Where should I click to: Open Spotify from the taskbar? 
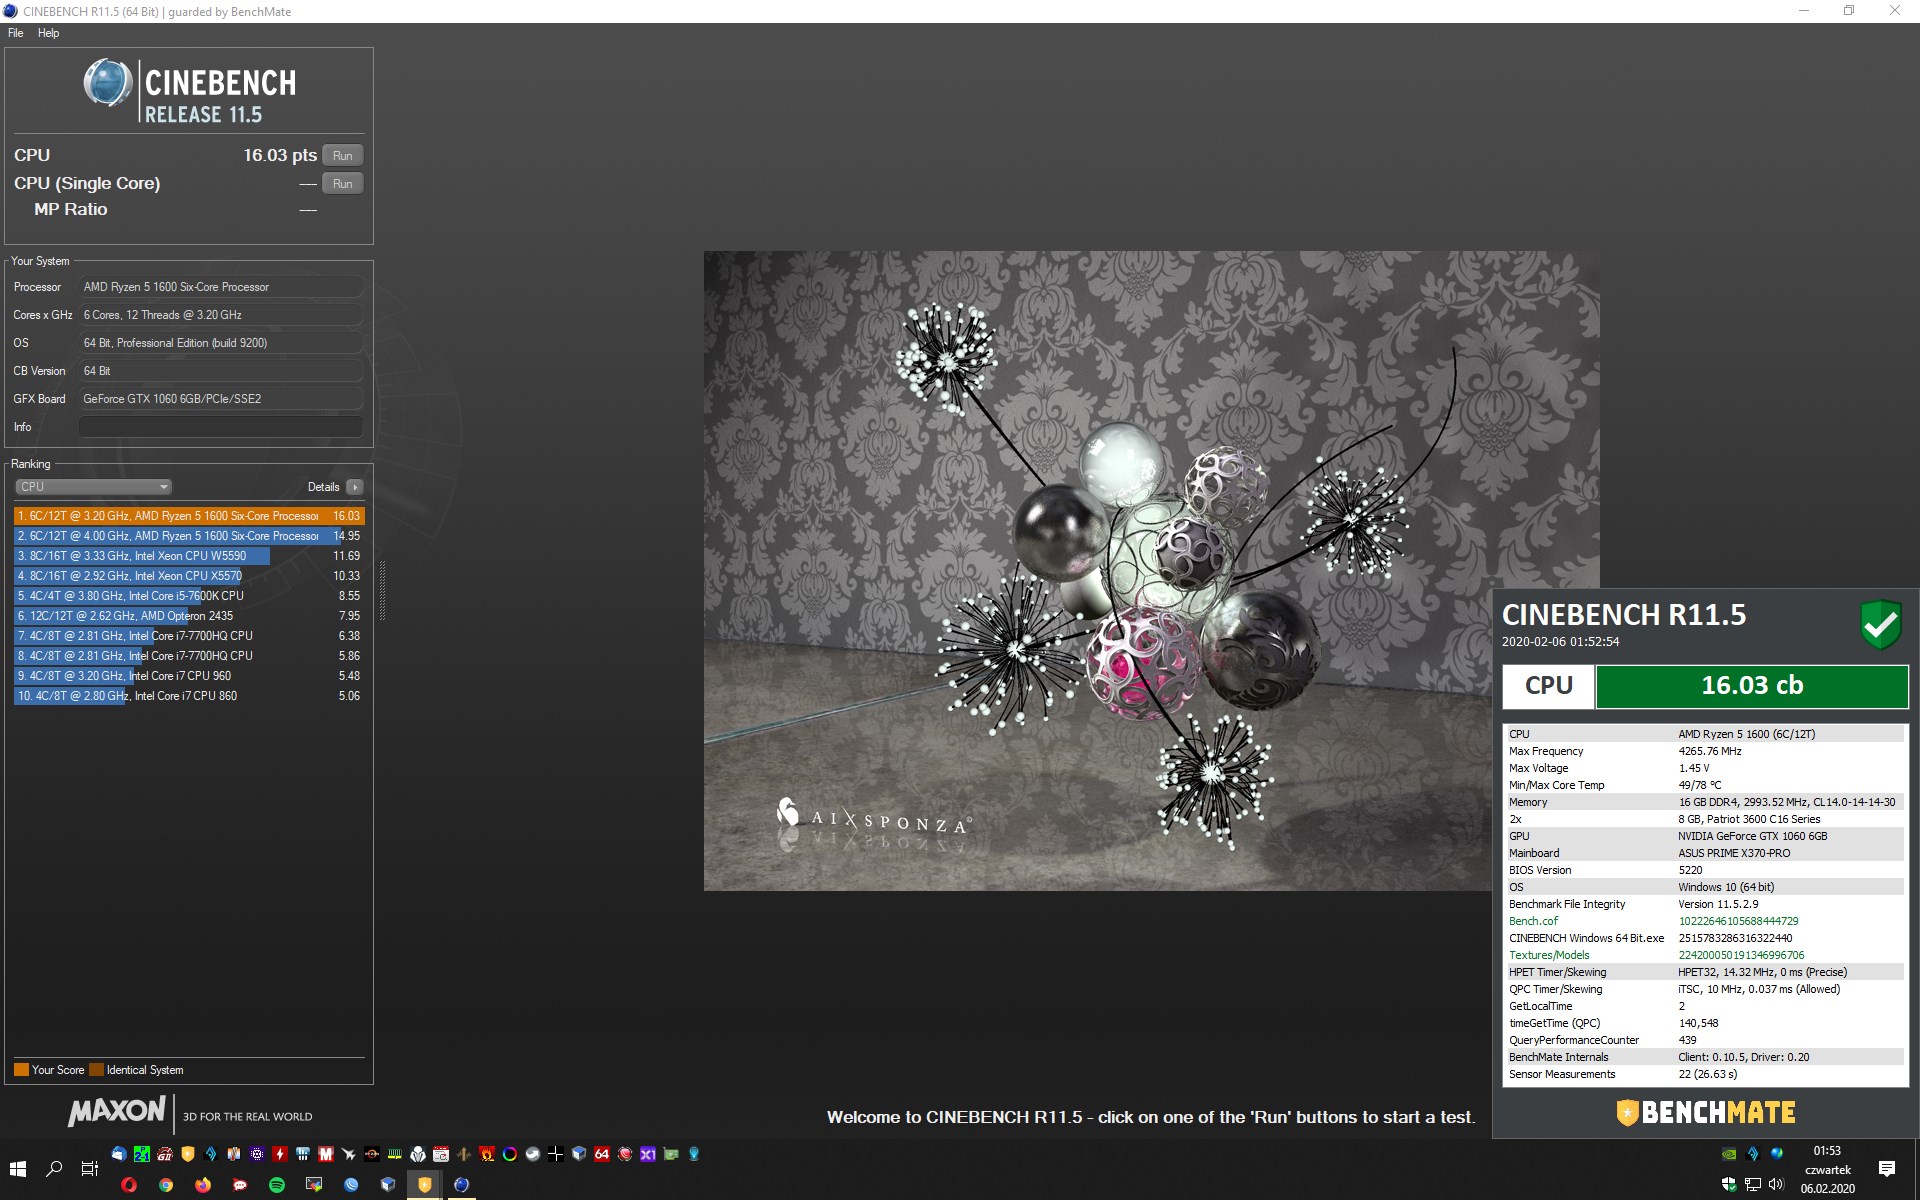click(277, 1185)
